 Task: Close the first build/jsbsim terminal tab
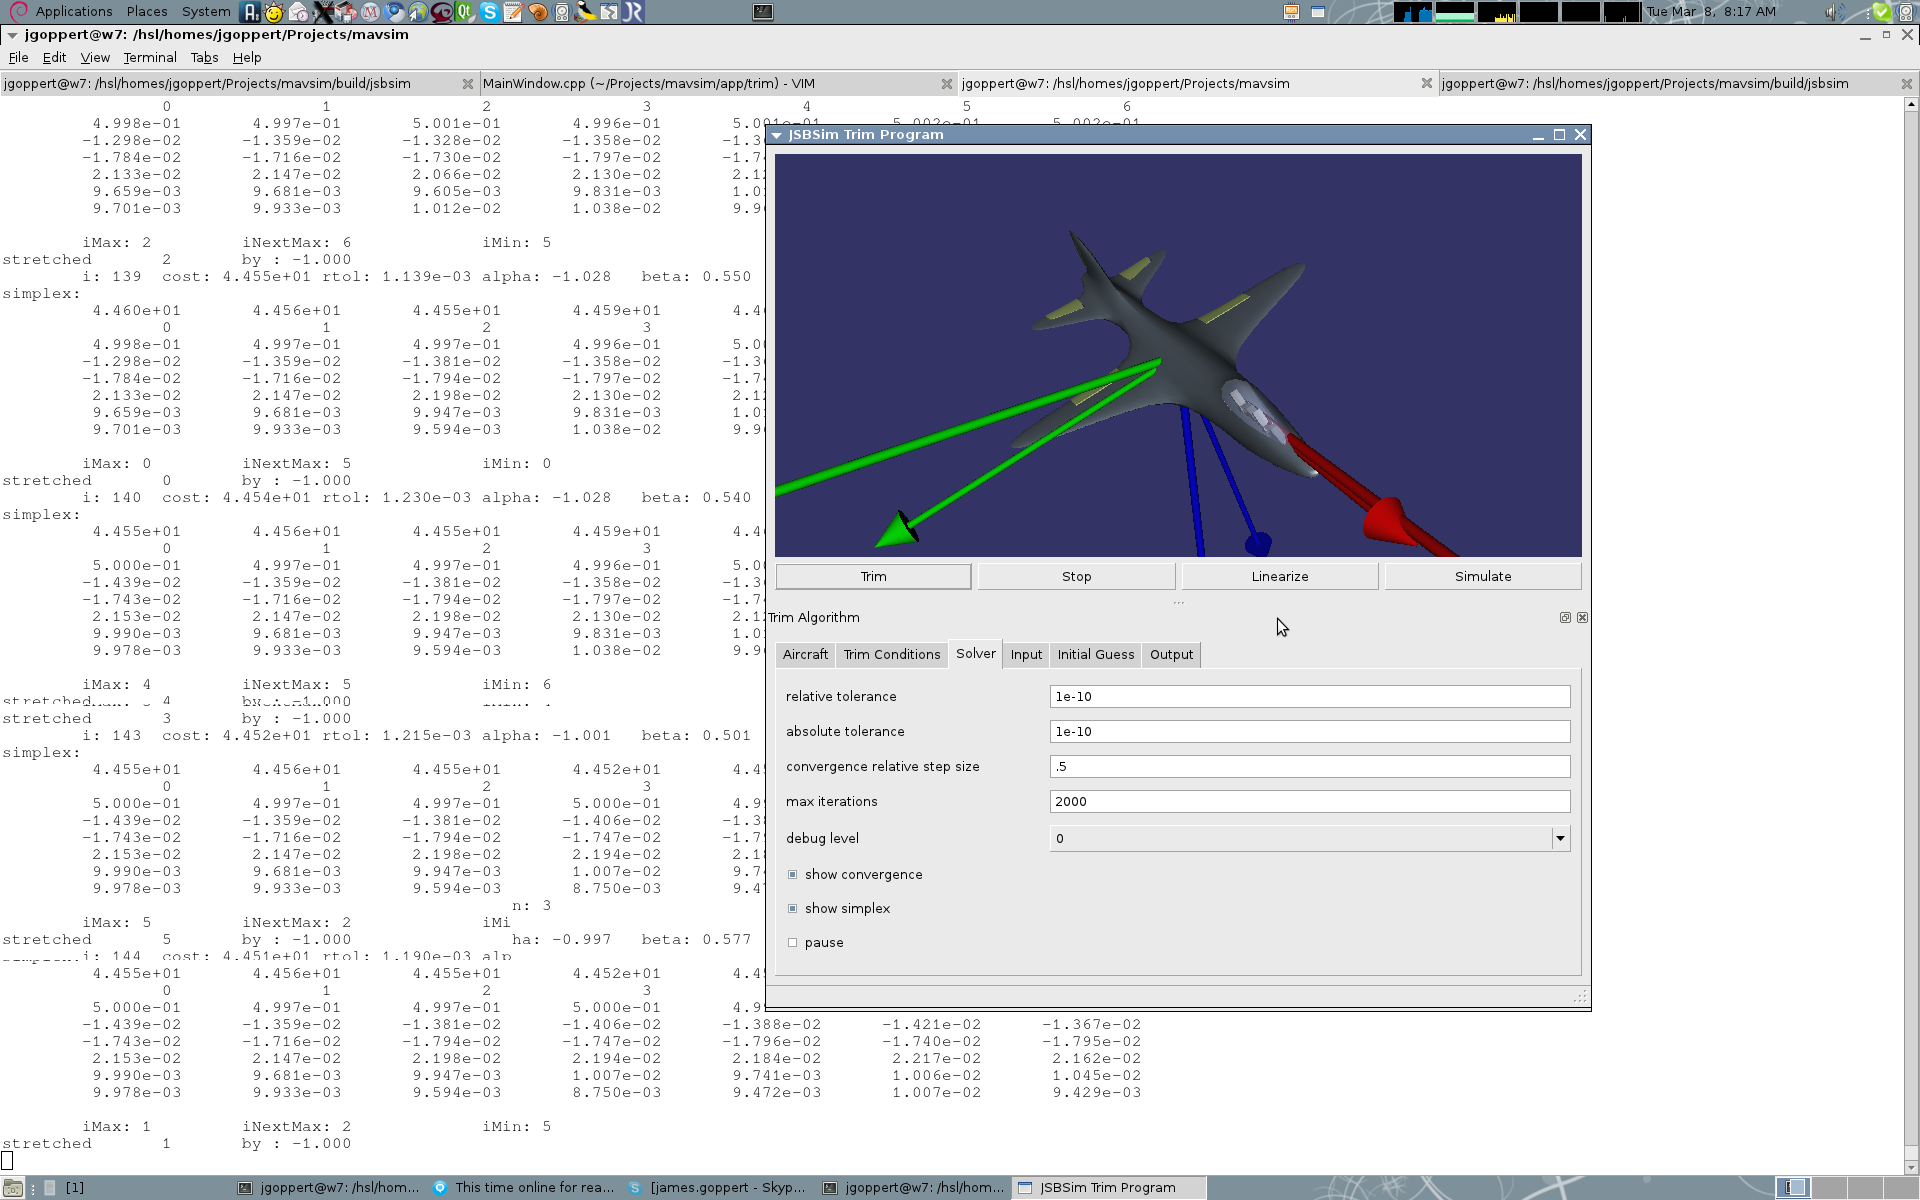467,84
